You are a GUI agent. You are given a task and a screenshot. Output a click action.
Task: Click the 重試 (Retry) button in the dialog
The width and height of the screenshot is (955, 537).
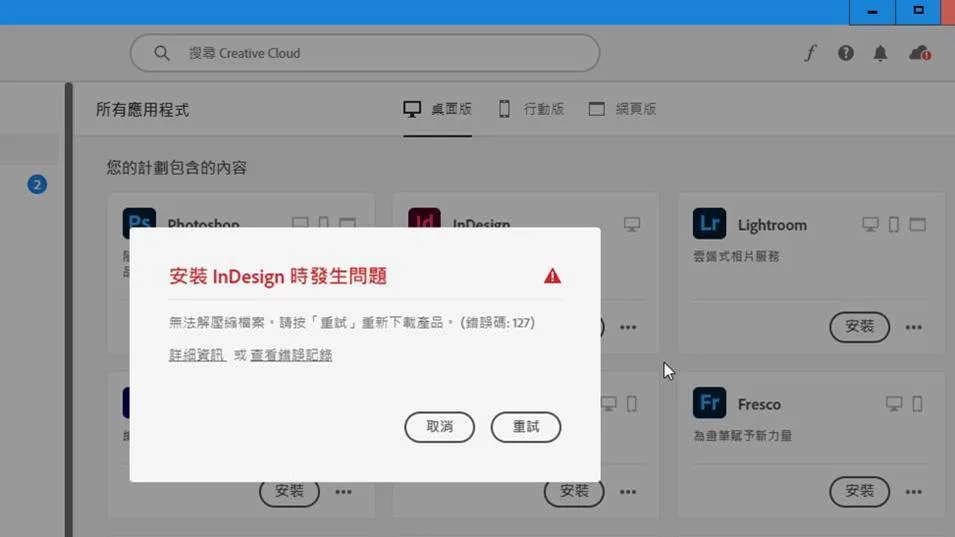[526, 427]
